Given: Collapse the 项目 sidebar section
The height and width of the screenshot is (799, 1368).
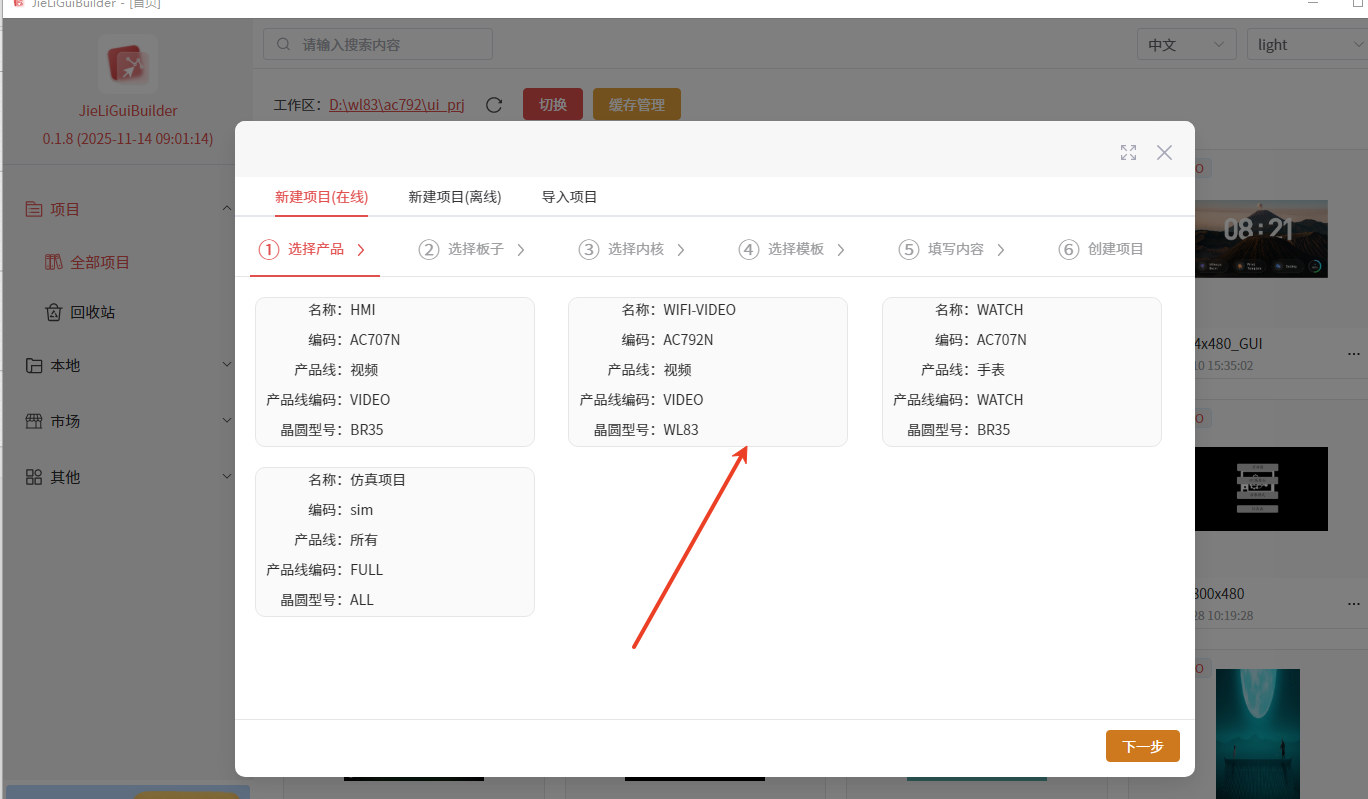Looking at the screenshot, I should (226, 209).
